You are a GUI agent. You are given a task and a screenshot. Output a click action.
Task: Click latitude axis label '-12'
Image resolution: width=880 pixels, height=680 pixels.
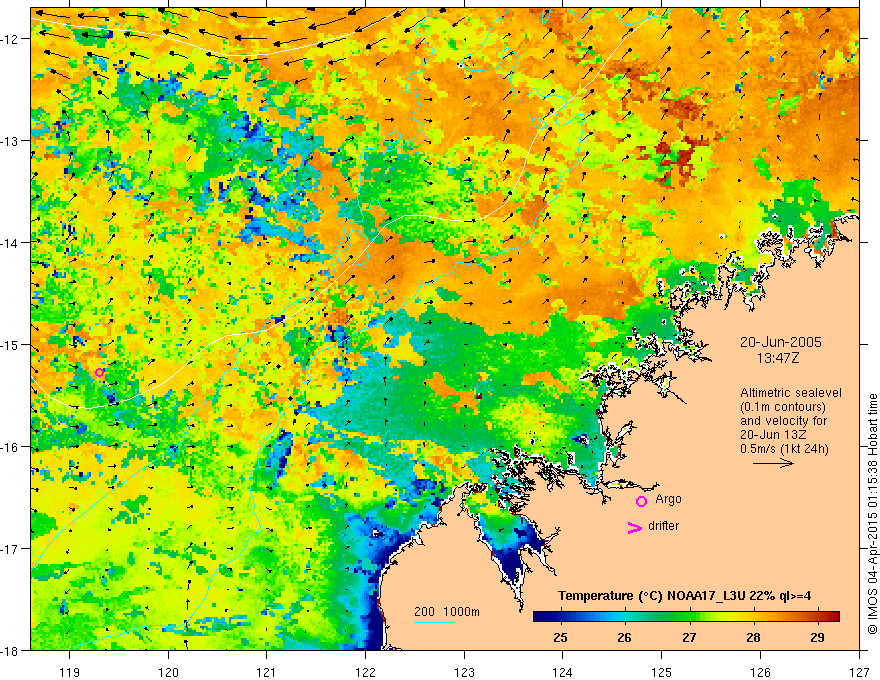(x=11, y=39)
